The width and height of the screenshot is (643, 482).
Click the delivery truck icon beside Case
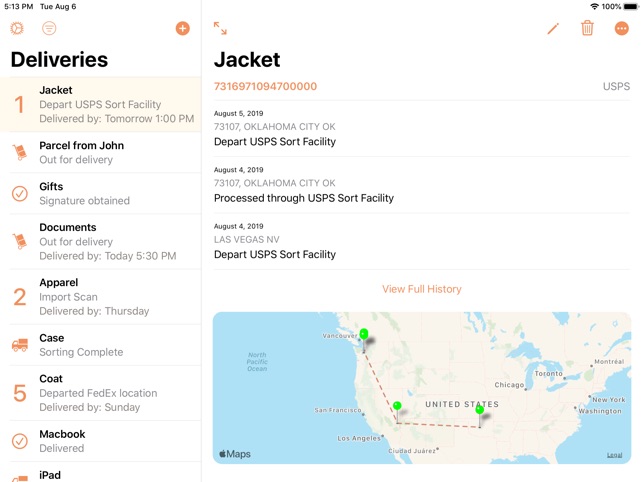coord(20,345)
